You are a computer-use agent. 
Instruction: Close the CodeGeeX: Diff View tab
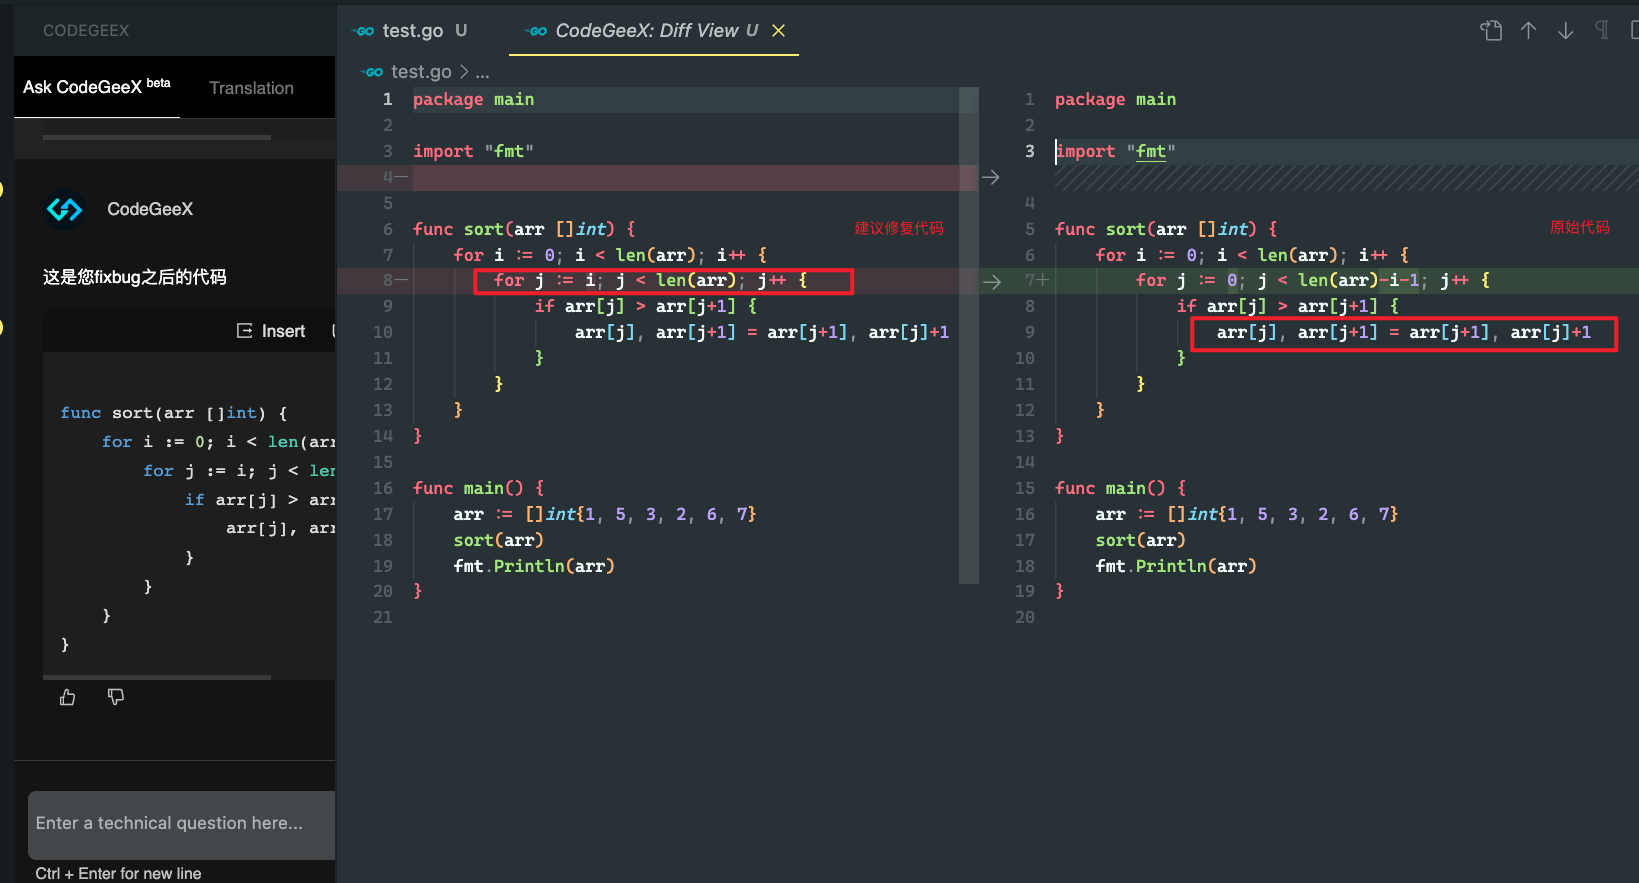point(779,31)
